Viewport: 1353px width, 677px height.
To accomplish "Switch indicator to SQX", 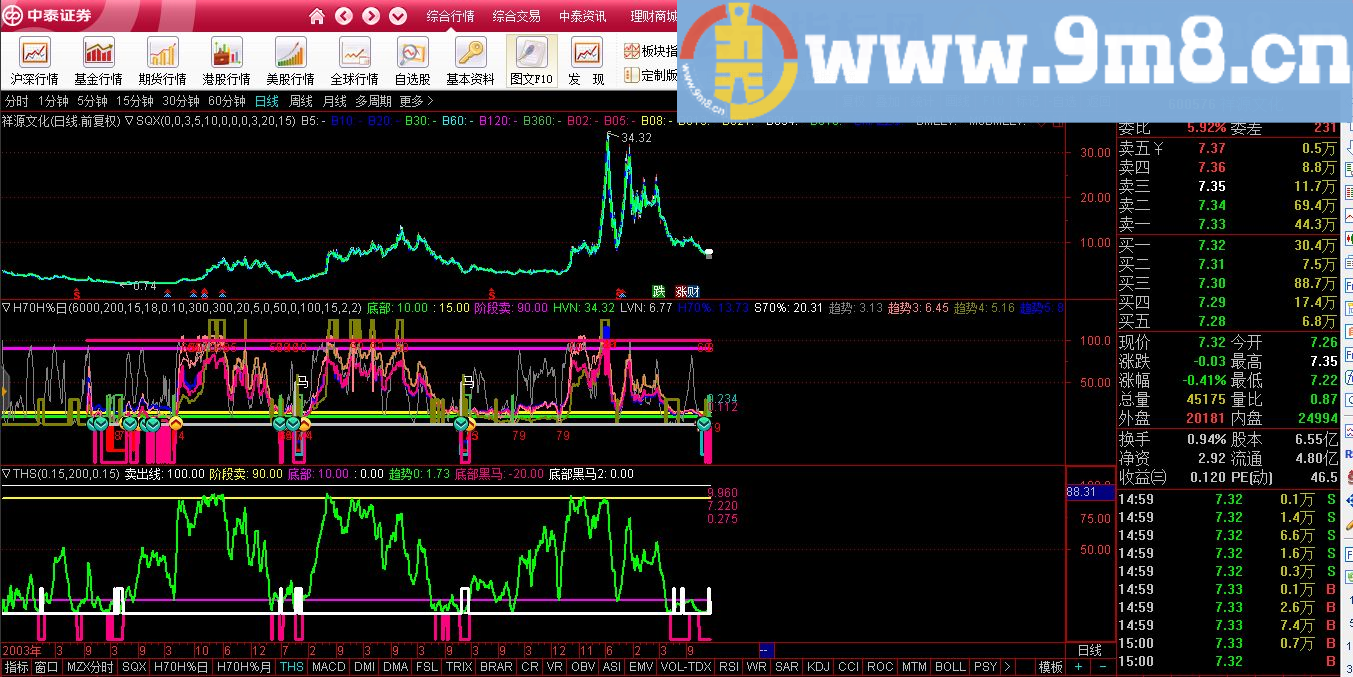I will coord(134,667).
